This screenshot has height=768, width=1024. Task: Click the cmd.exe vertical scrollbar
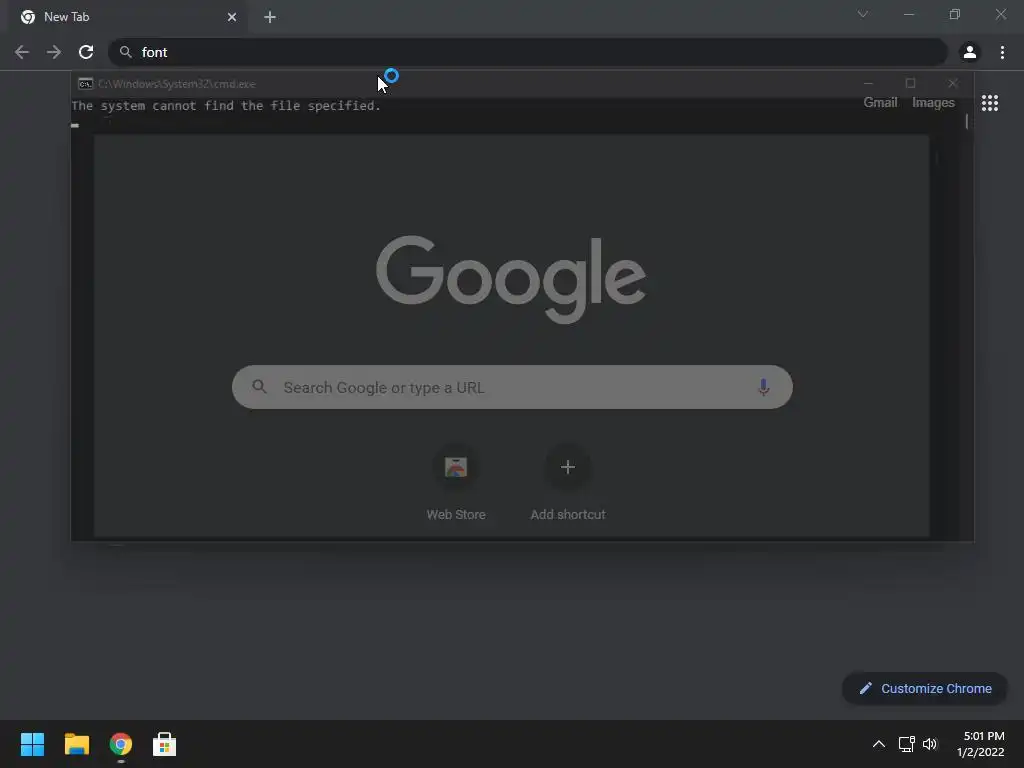967,122
